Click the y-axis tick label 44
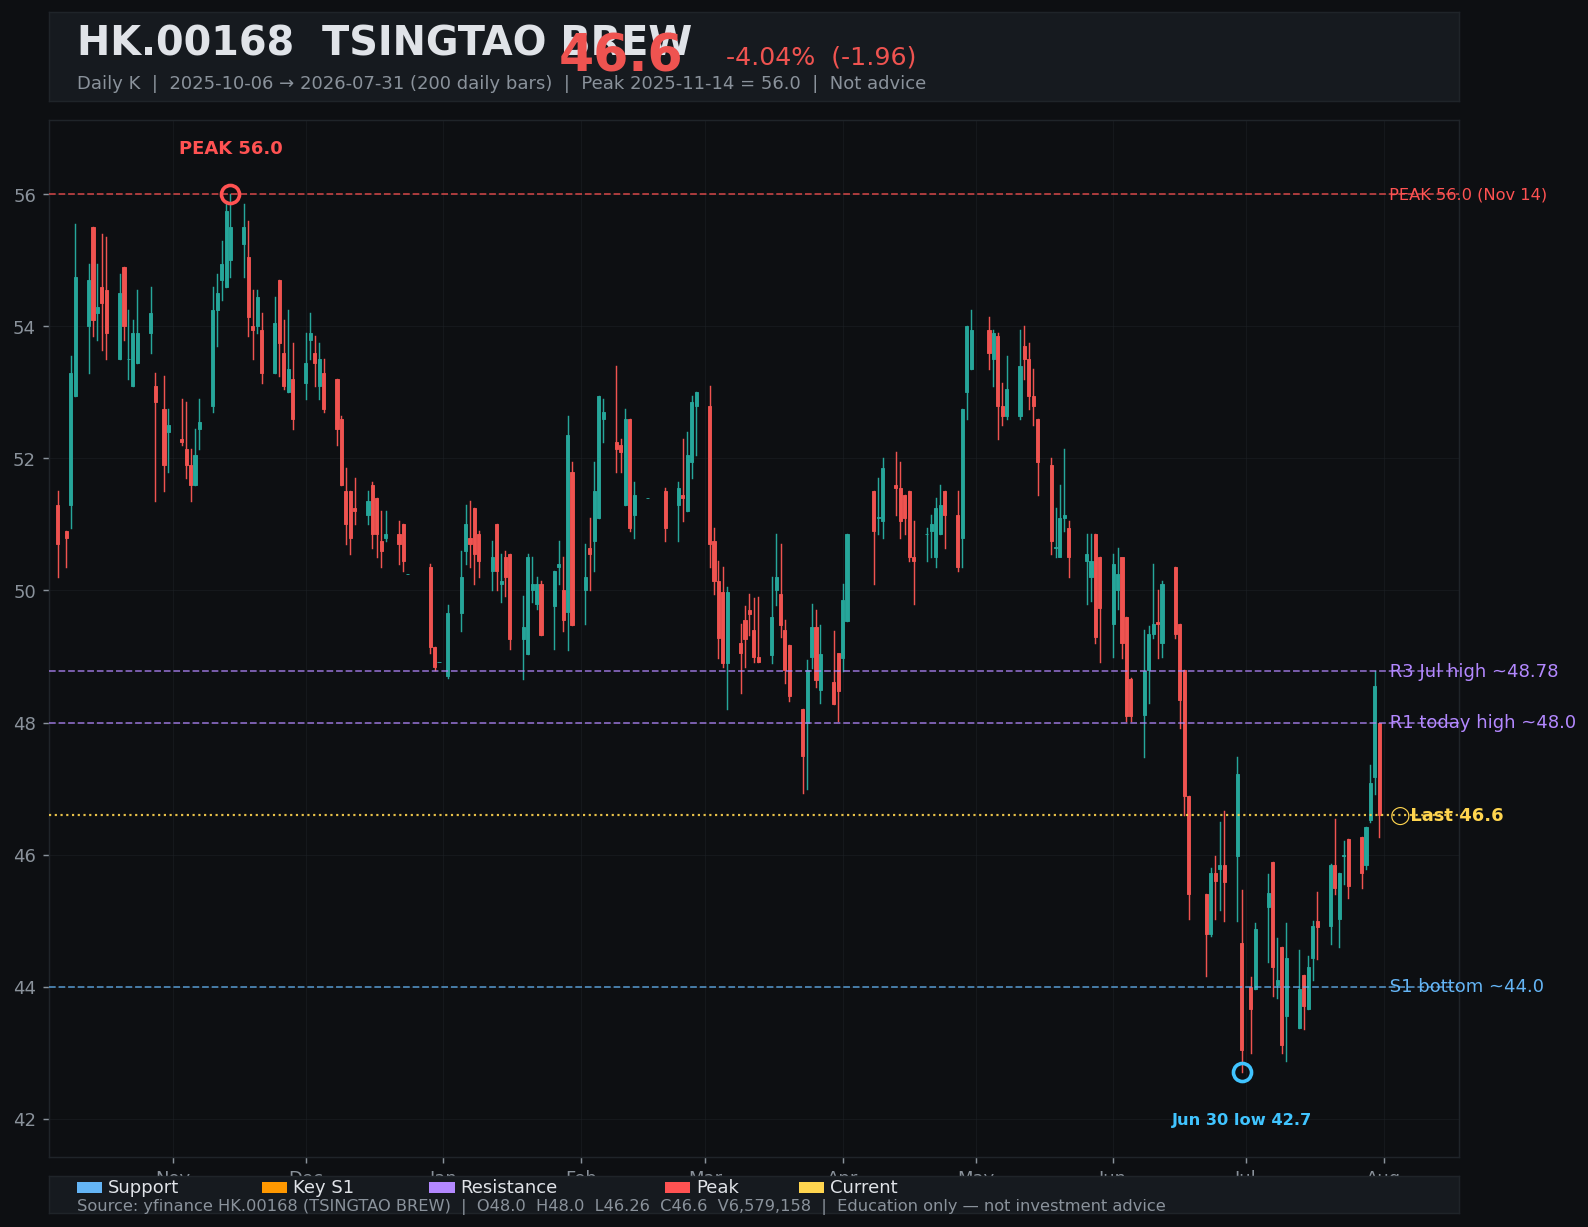This screenshot has width=1588, height=1227. tap(25, 988)
